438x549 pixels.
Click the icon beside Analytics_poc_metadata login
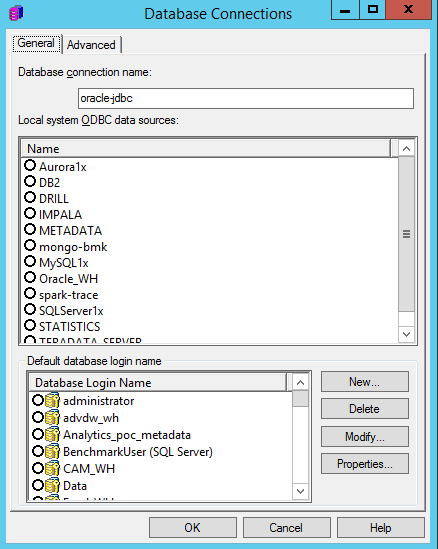coord(52,435)
